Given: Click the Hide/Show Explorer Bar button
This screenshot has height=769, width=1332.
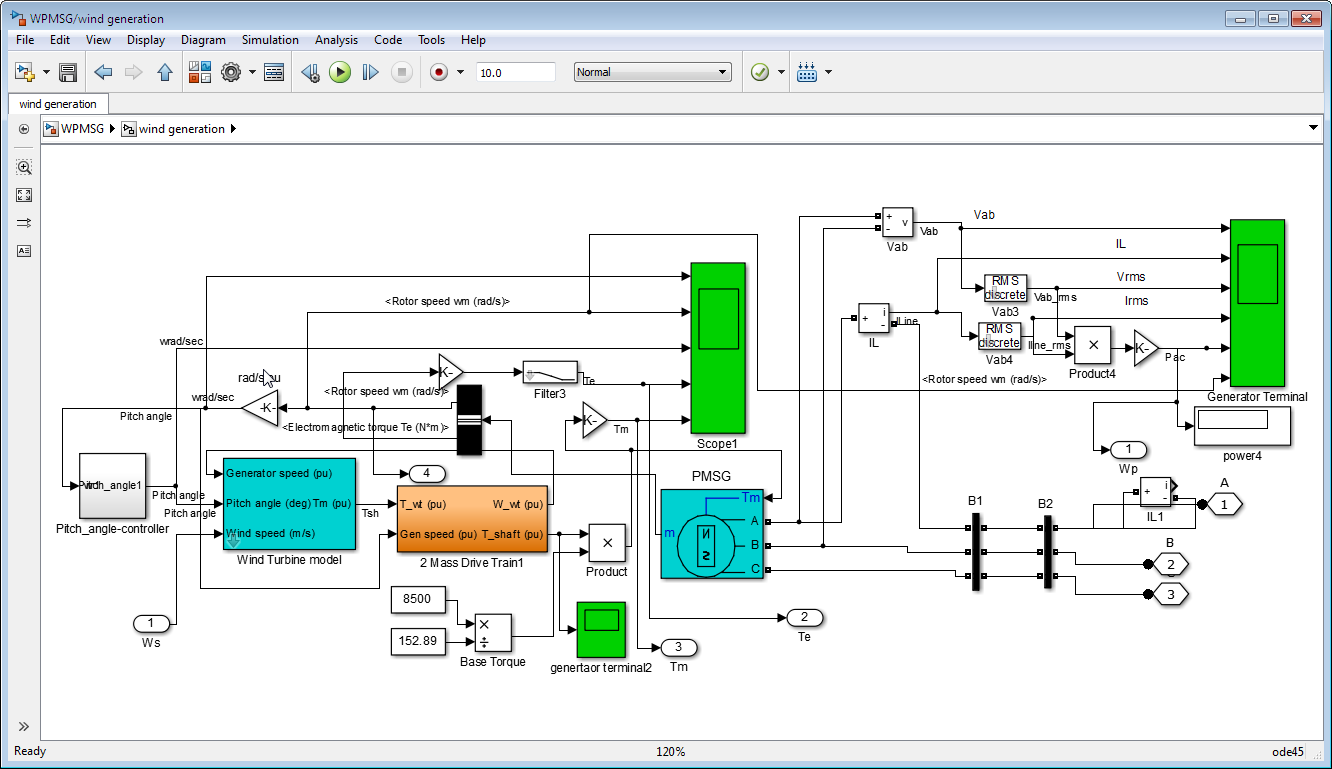Looking at the screenshot, I should pyautogui.click(x=24, y=129).
